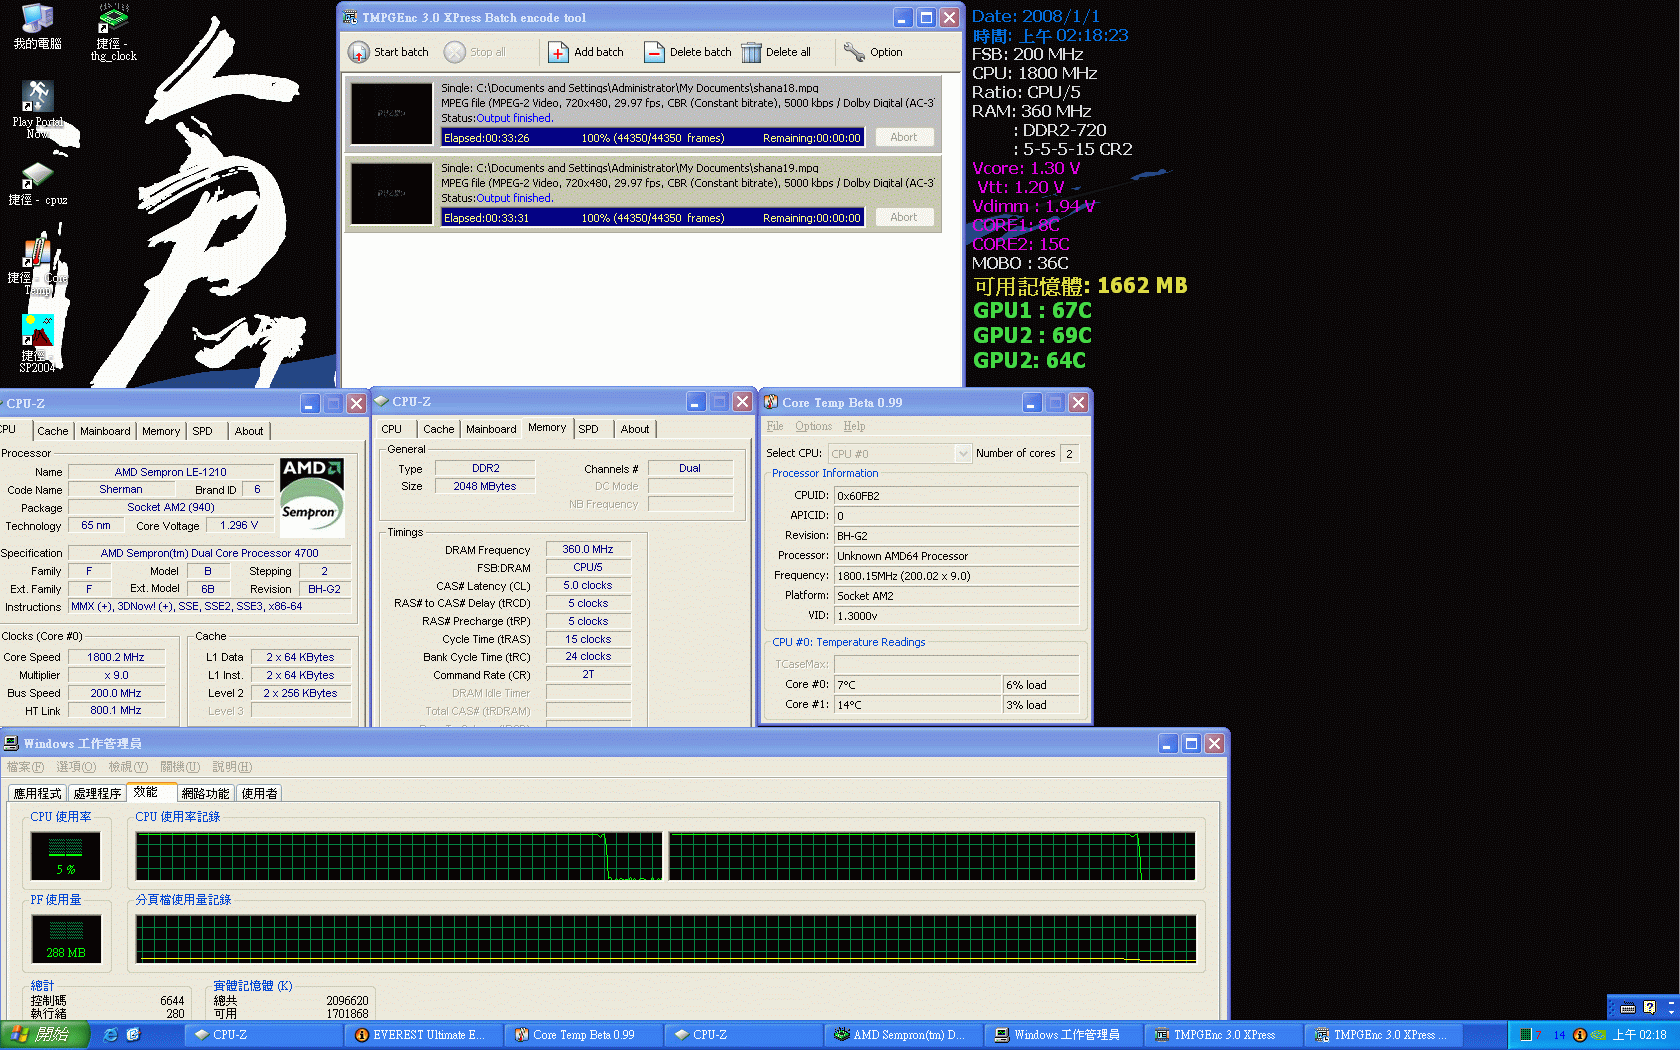Select the shana18.mpg batch thumbnail

click(x=391, y=114)
